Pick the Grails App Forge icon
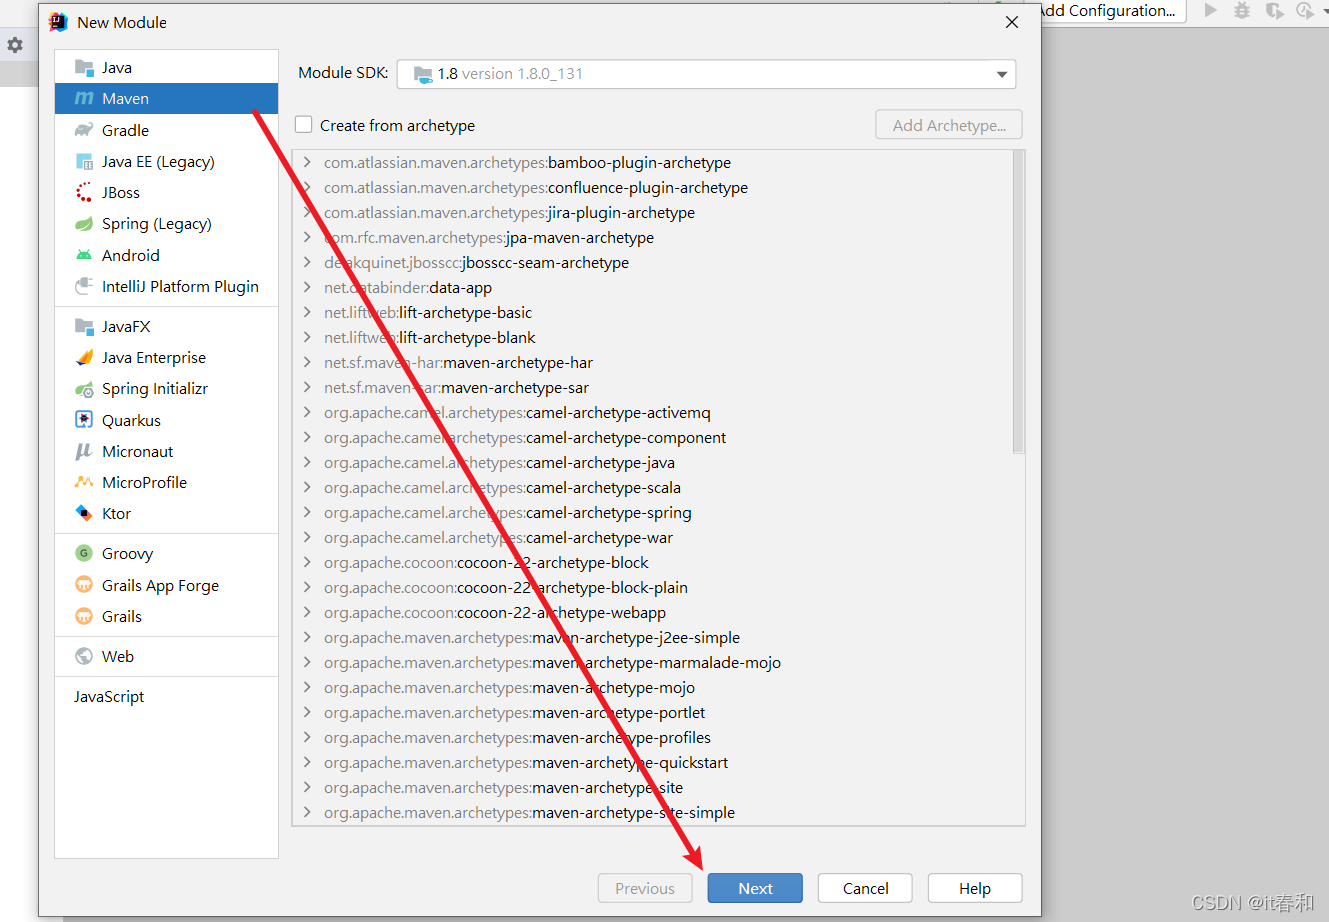Viewport: 1329px width, 922px height. point(84,586)
